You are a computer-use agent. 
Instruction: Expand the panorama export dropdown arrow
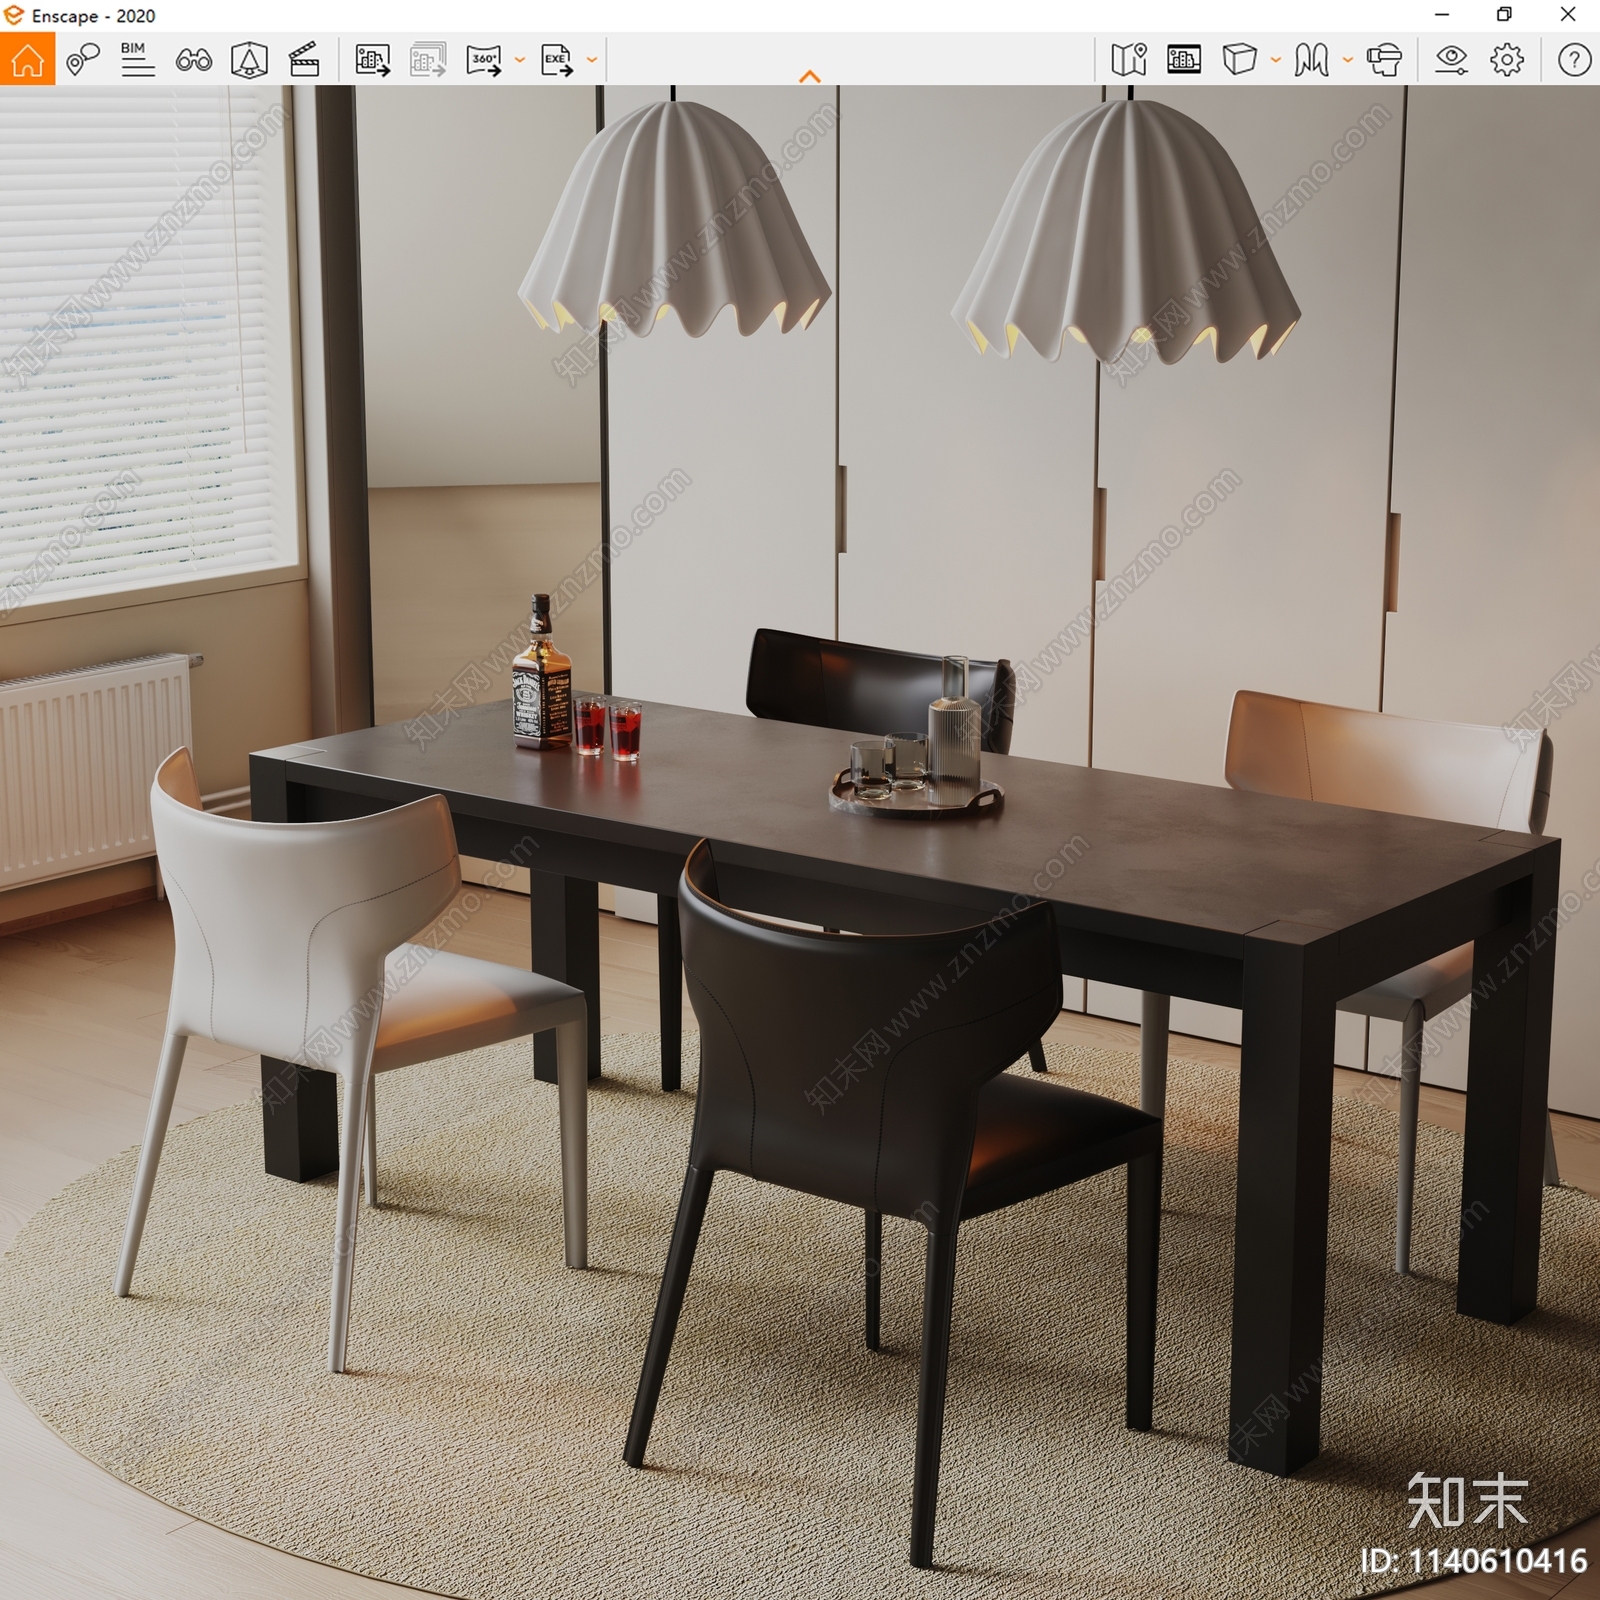520,60
